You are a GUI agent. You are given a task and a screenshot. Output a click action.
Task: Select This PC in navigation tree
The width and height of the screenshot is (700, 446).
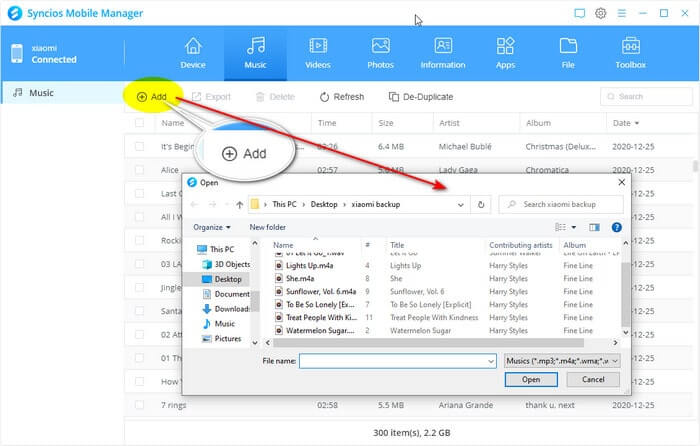(216, 249)
